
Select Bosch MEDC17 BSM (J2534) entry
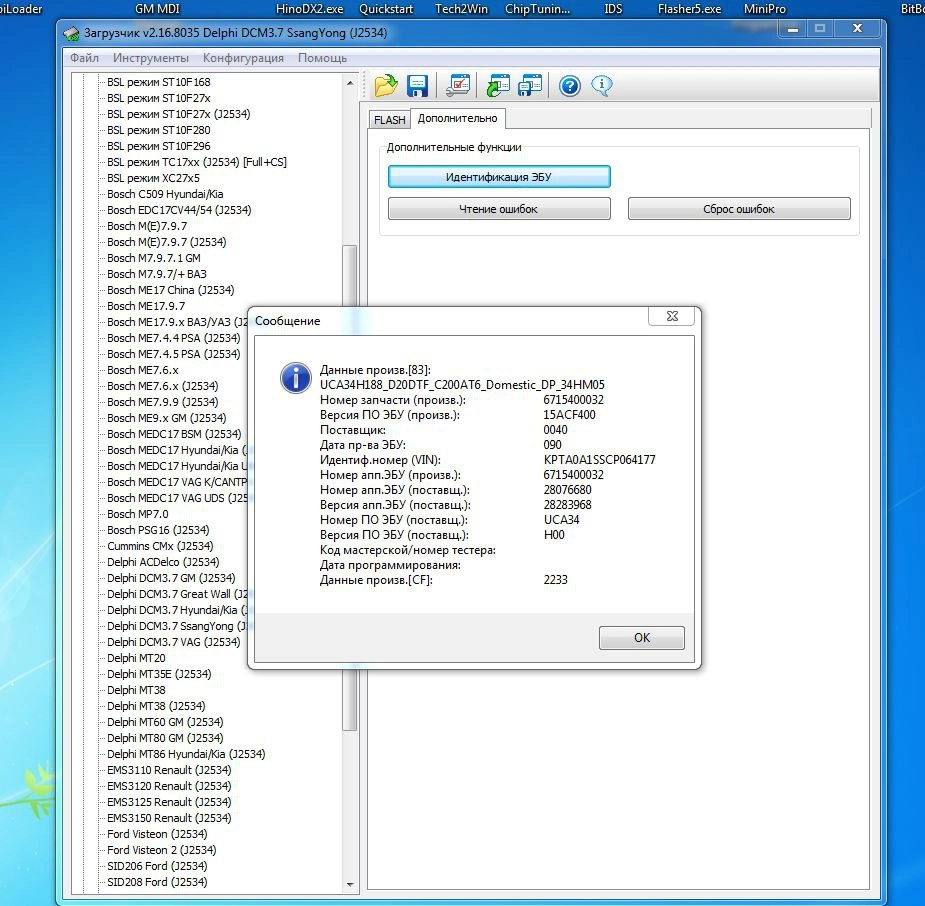pyautogui.click(x=175, y=434)
